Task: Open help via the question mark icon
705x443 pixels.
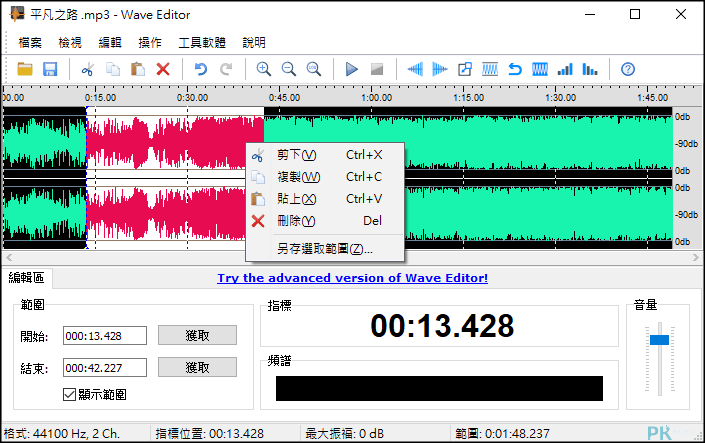Action: [628, 69]
